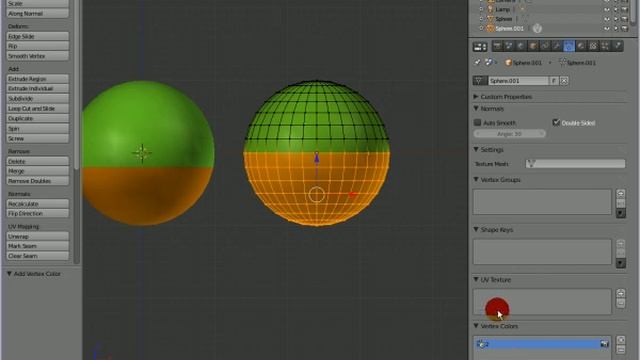Click the Sphere.001 orange icon in the outliner
640x360 pixels.
pos(490,29)
